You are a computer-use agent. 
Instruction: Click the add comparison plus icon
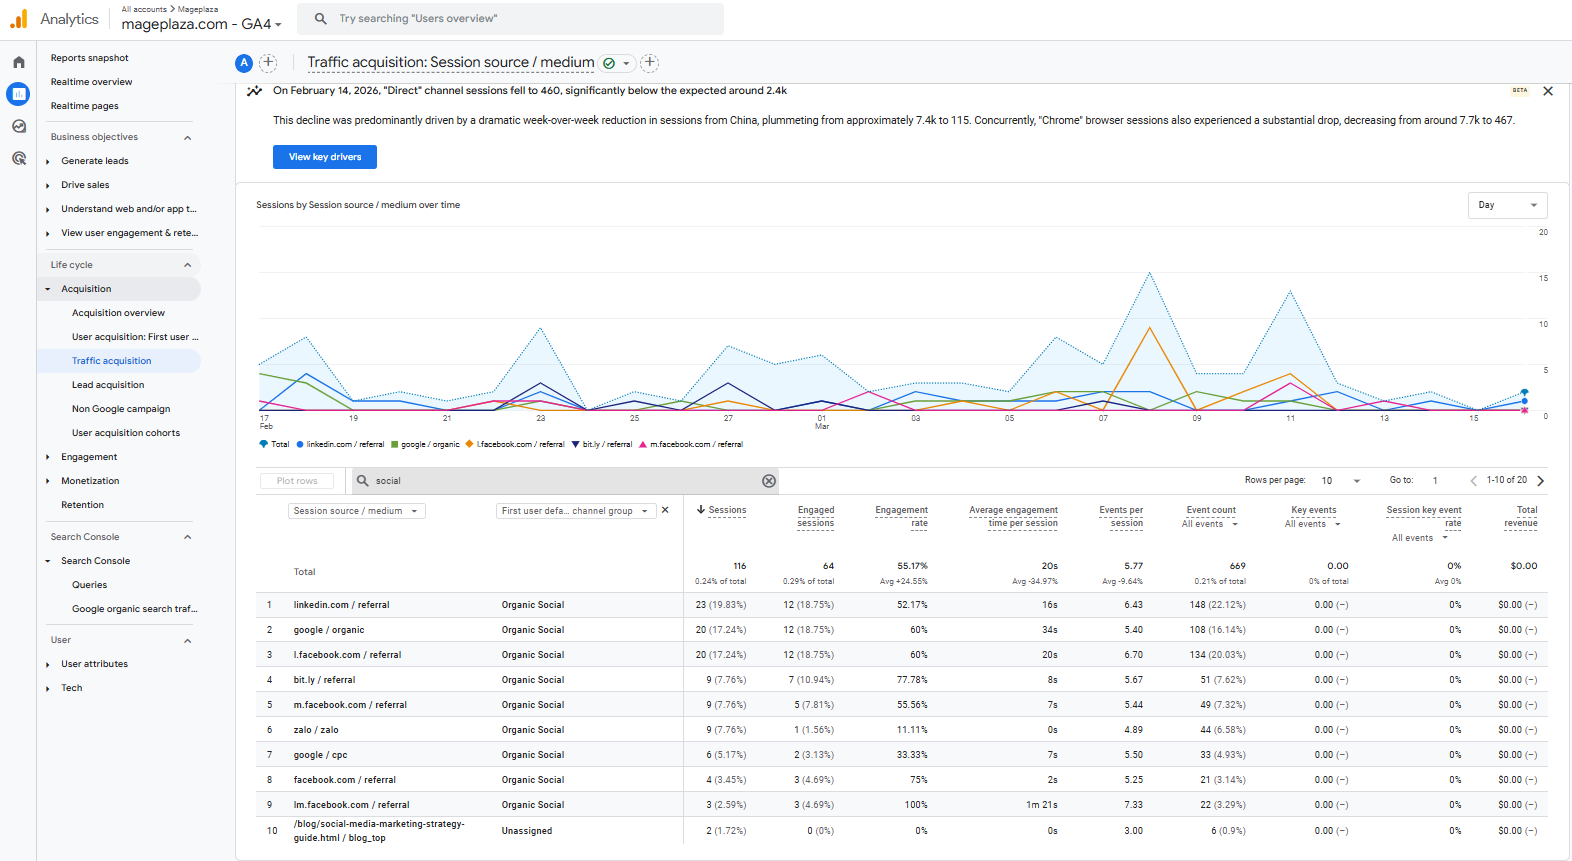[268, 62]
